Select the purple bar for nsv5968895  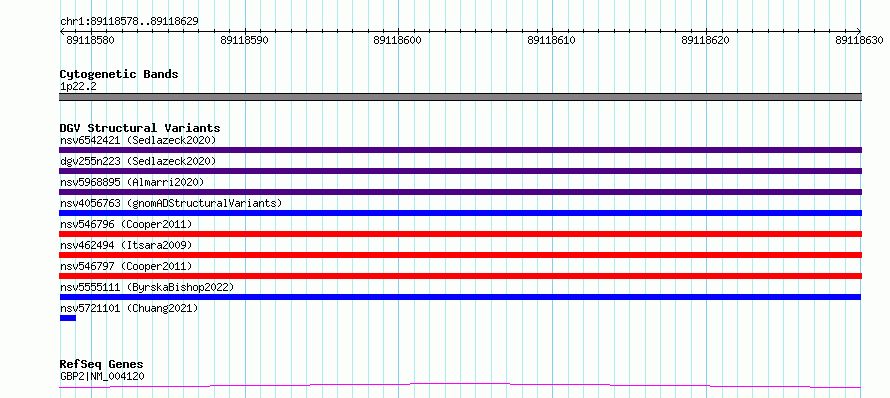pos(460,192)
